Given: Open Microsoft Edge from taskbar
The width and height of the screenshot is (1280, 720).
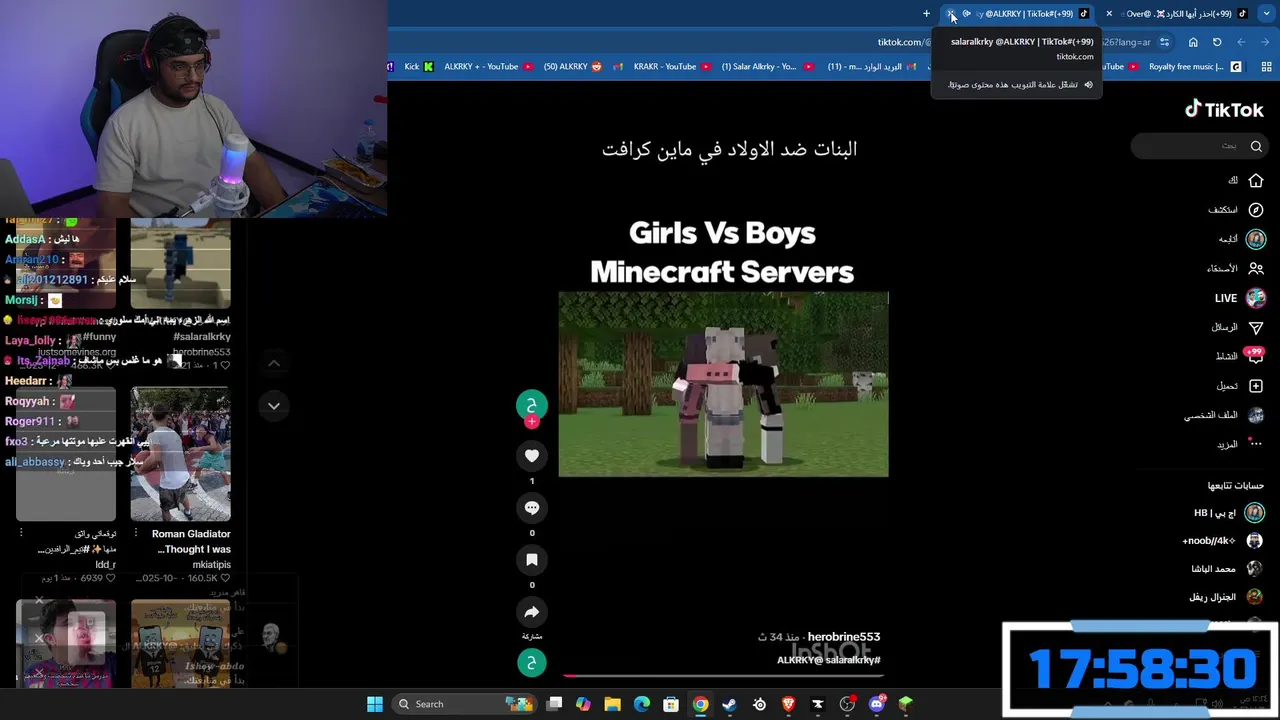Looking at the screenshot, I should click(x=641, y=704).
